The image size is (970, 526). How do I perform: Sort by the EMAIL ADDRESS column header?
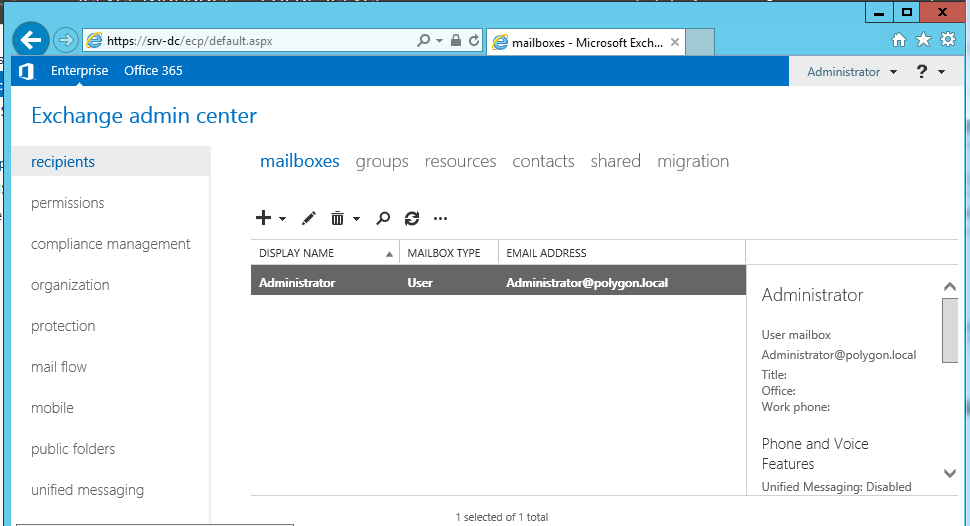622,252
